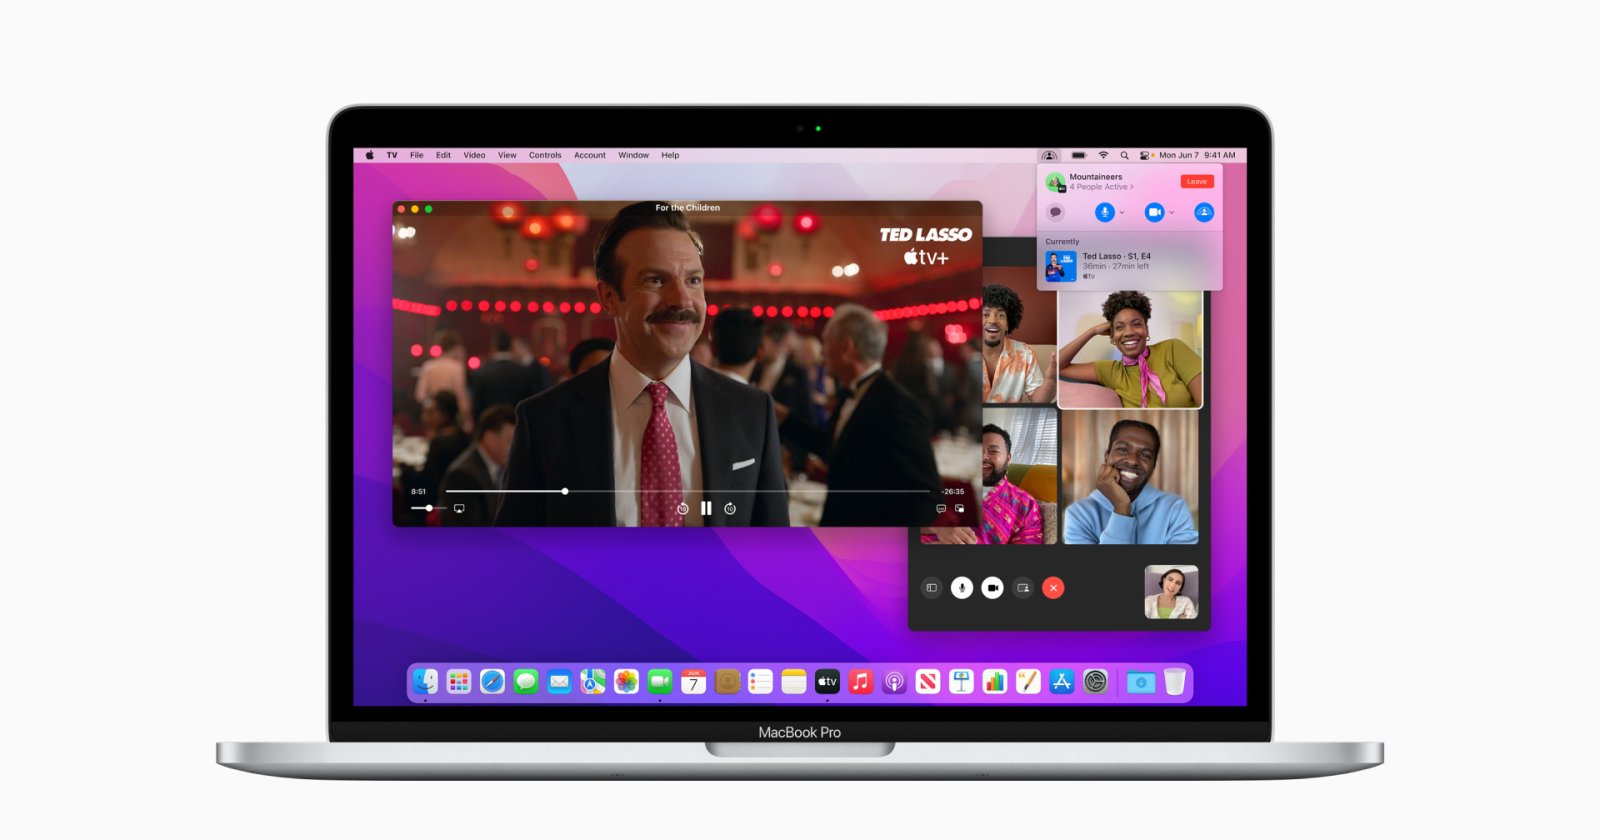Expand camera options chevron in SharePlay panel
Image resolution: width=1600 pixels, height=840 pixels.
1172,213
